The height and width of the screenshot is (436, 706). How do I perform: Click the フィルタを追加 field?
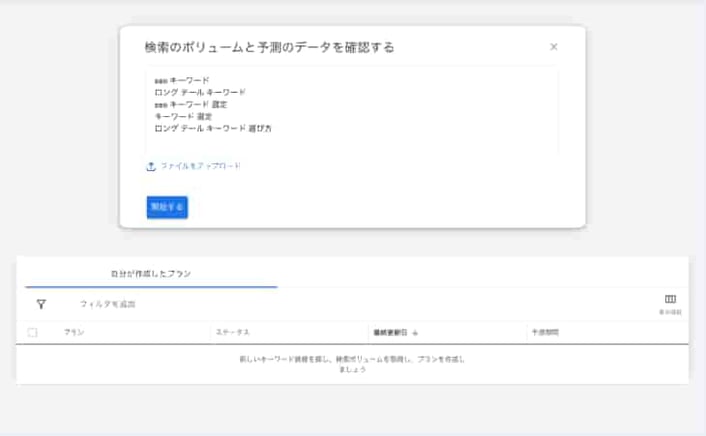107,304
